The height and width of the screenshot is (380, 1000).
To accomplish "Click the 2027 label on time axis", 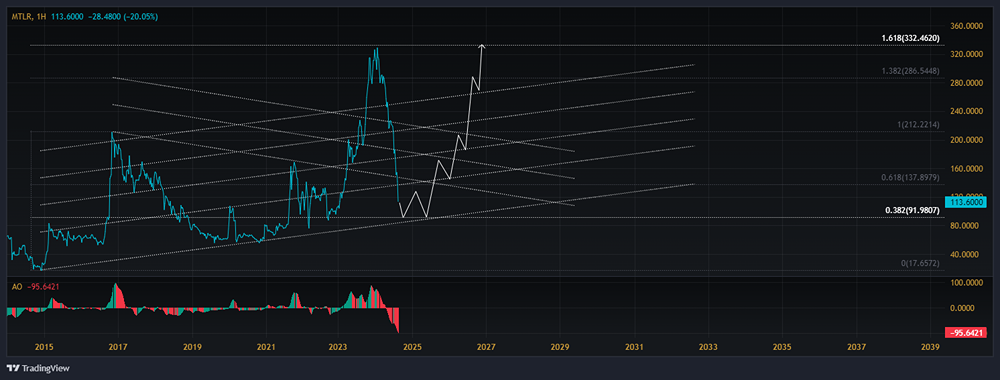I will tap(486, 347).
